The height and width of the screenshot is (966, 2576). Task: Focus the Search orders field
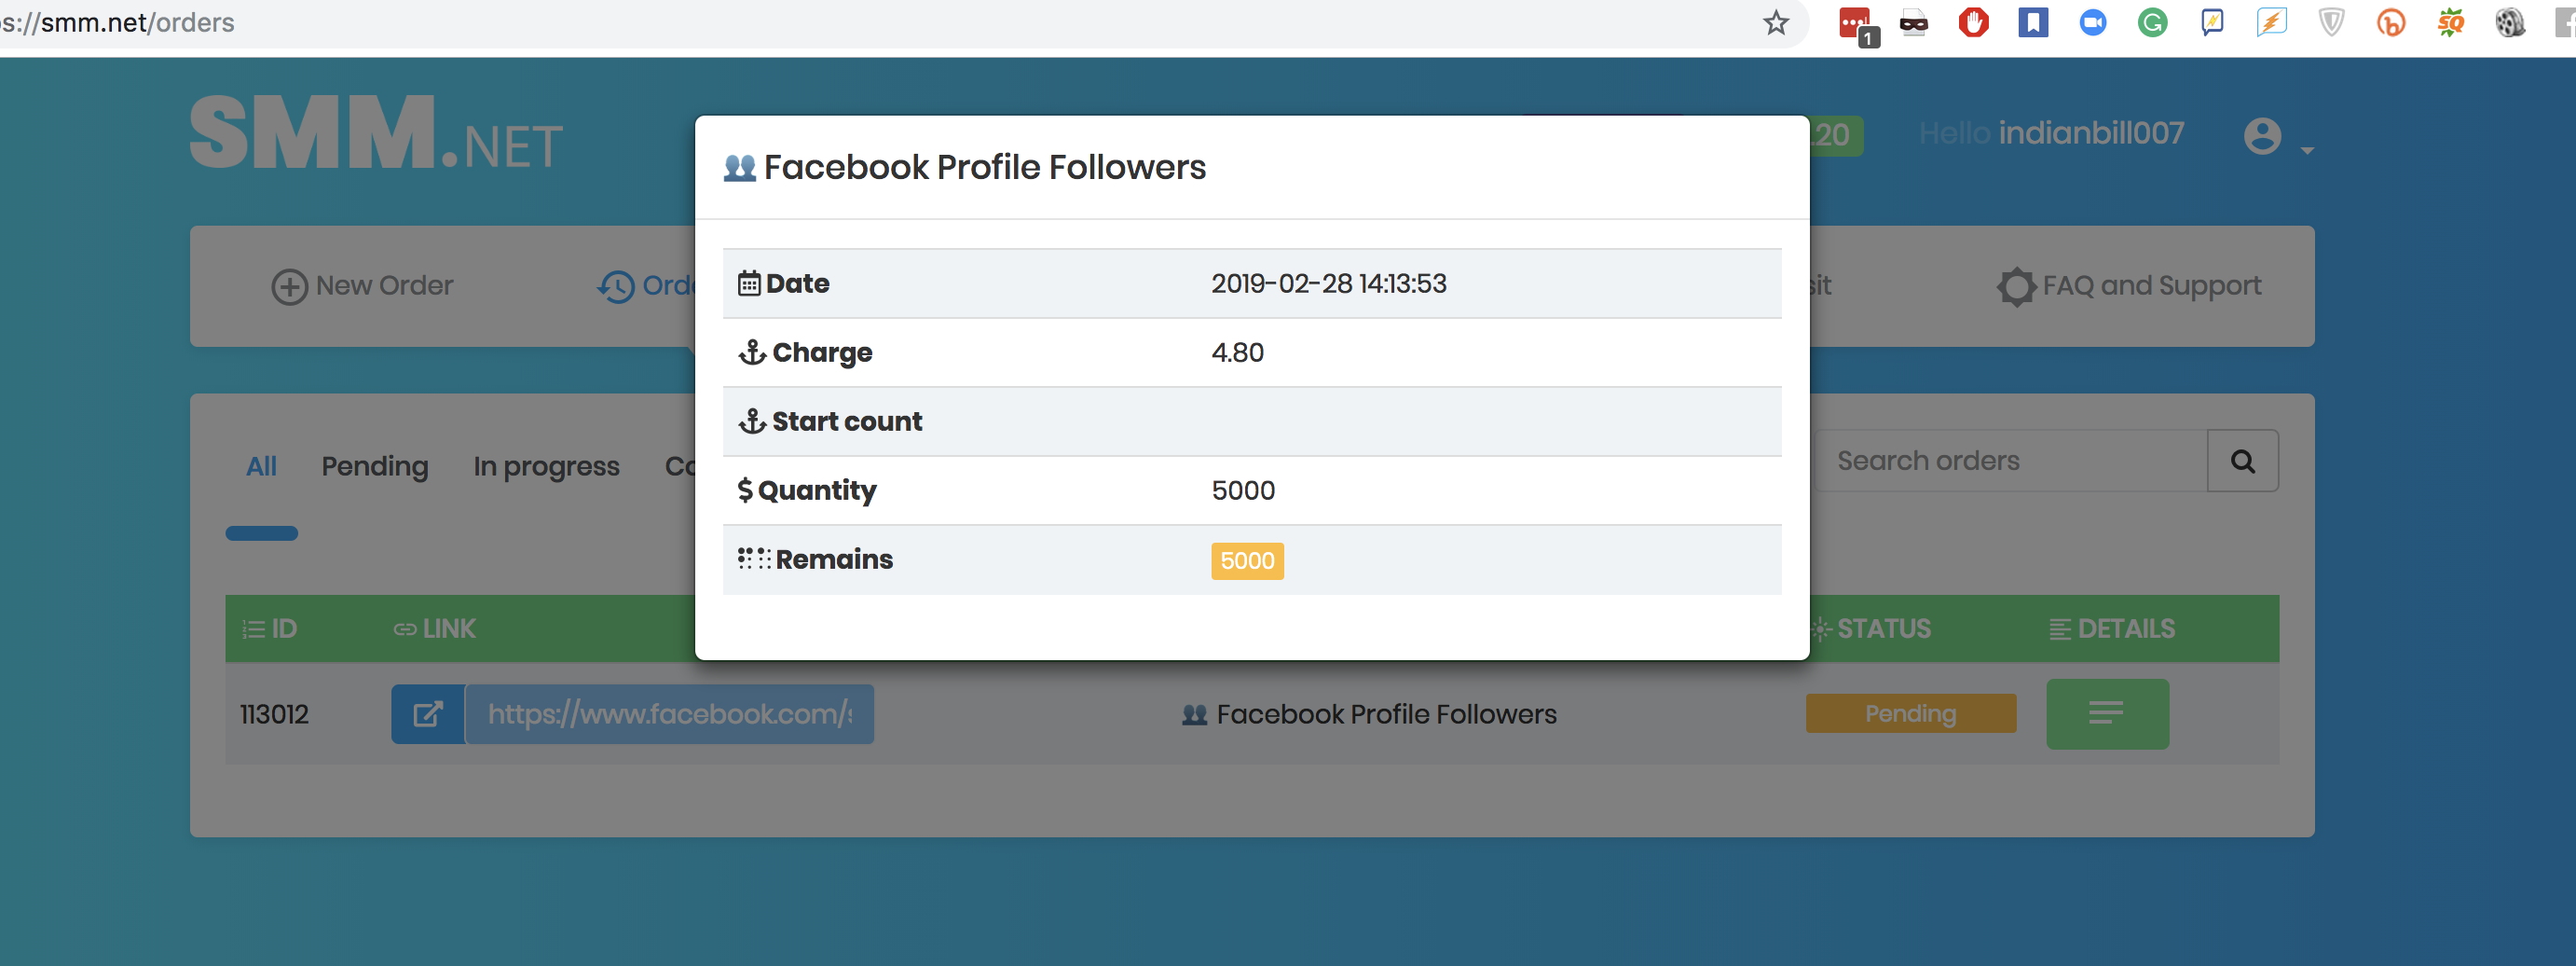click(2009, 461)
